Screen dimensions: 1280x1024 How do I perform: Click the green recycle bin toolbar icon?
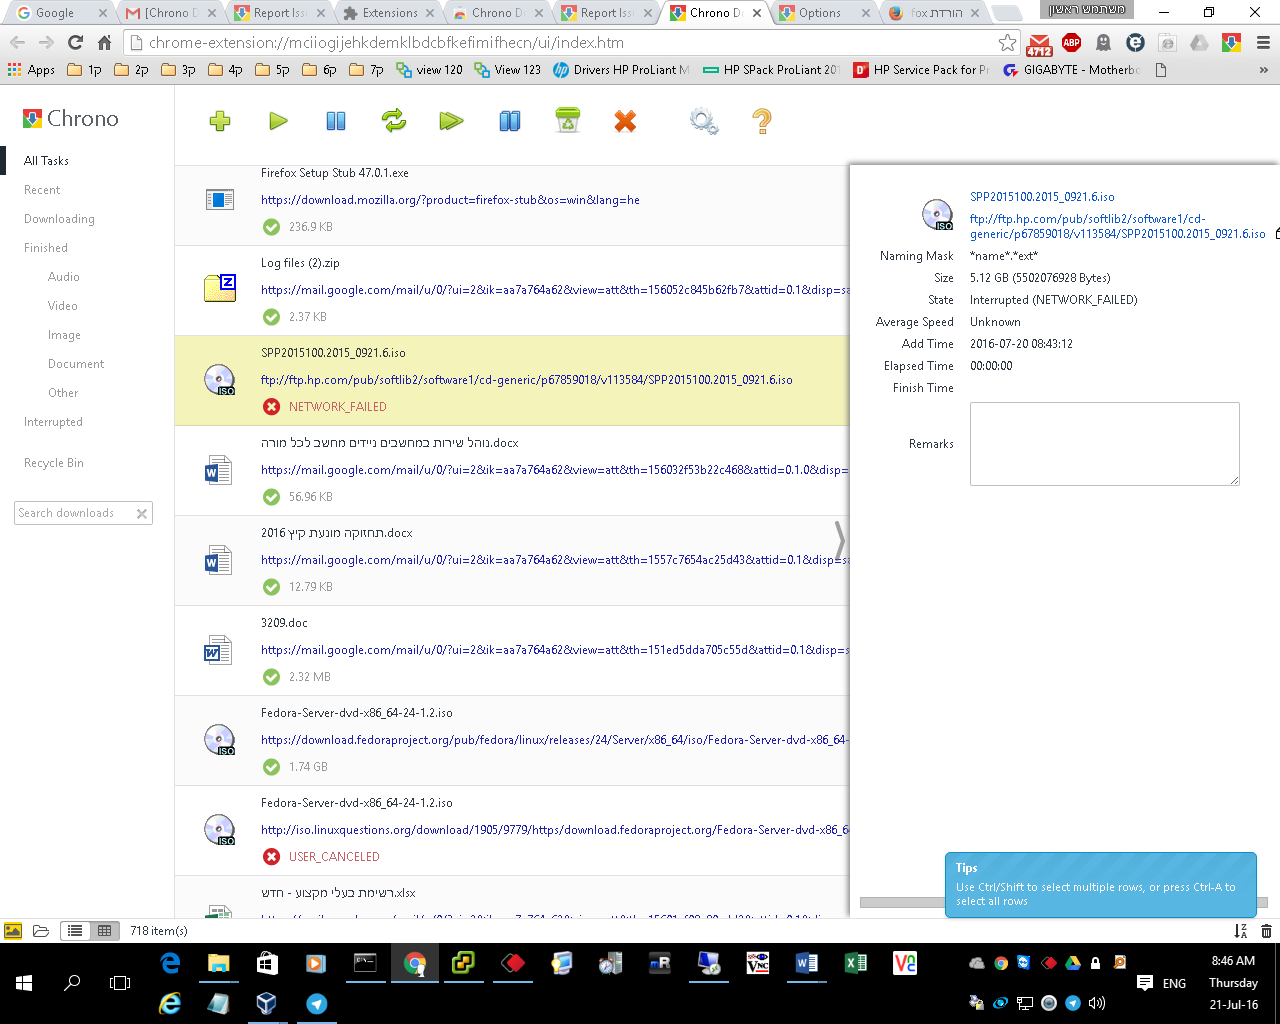pos(568,121)
